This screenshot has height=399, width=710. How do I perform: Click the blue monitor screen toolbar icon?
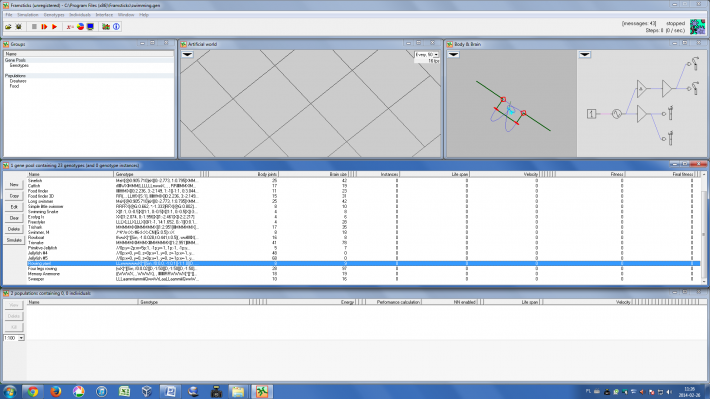pos(91,27)
